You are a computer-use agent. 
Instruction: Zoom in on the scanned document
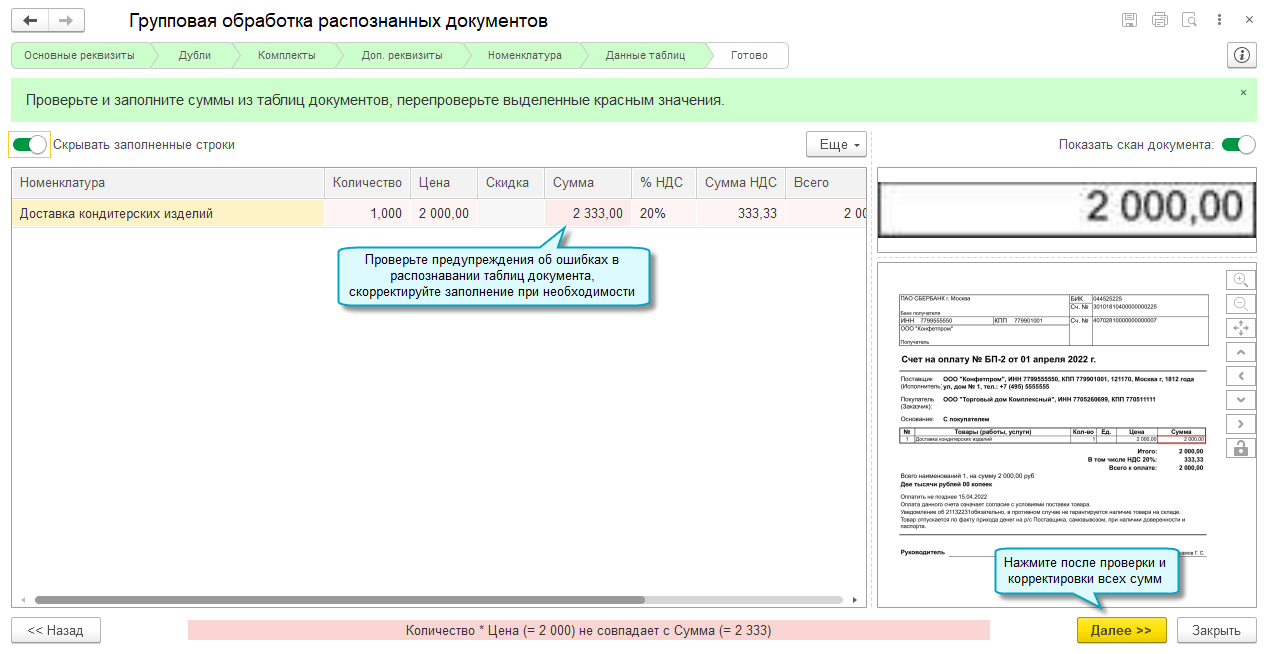click(1241, 280)
